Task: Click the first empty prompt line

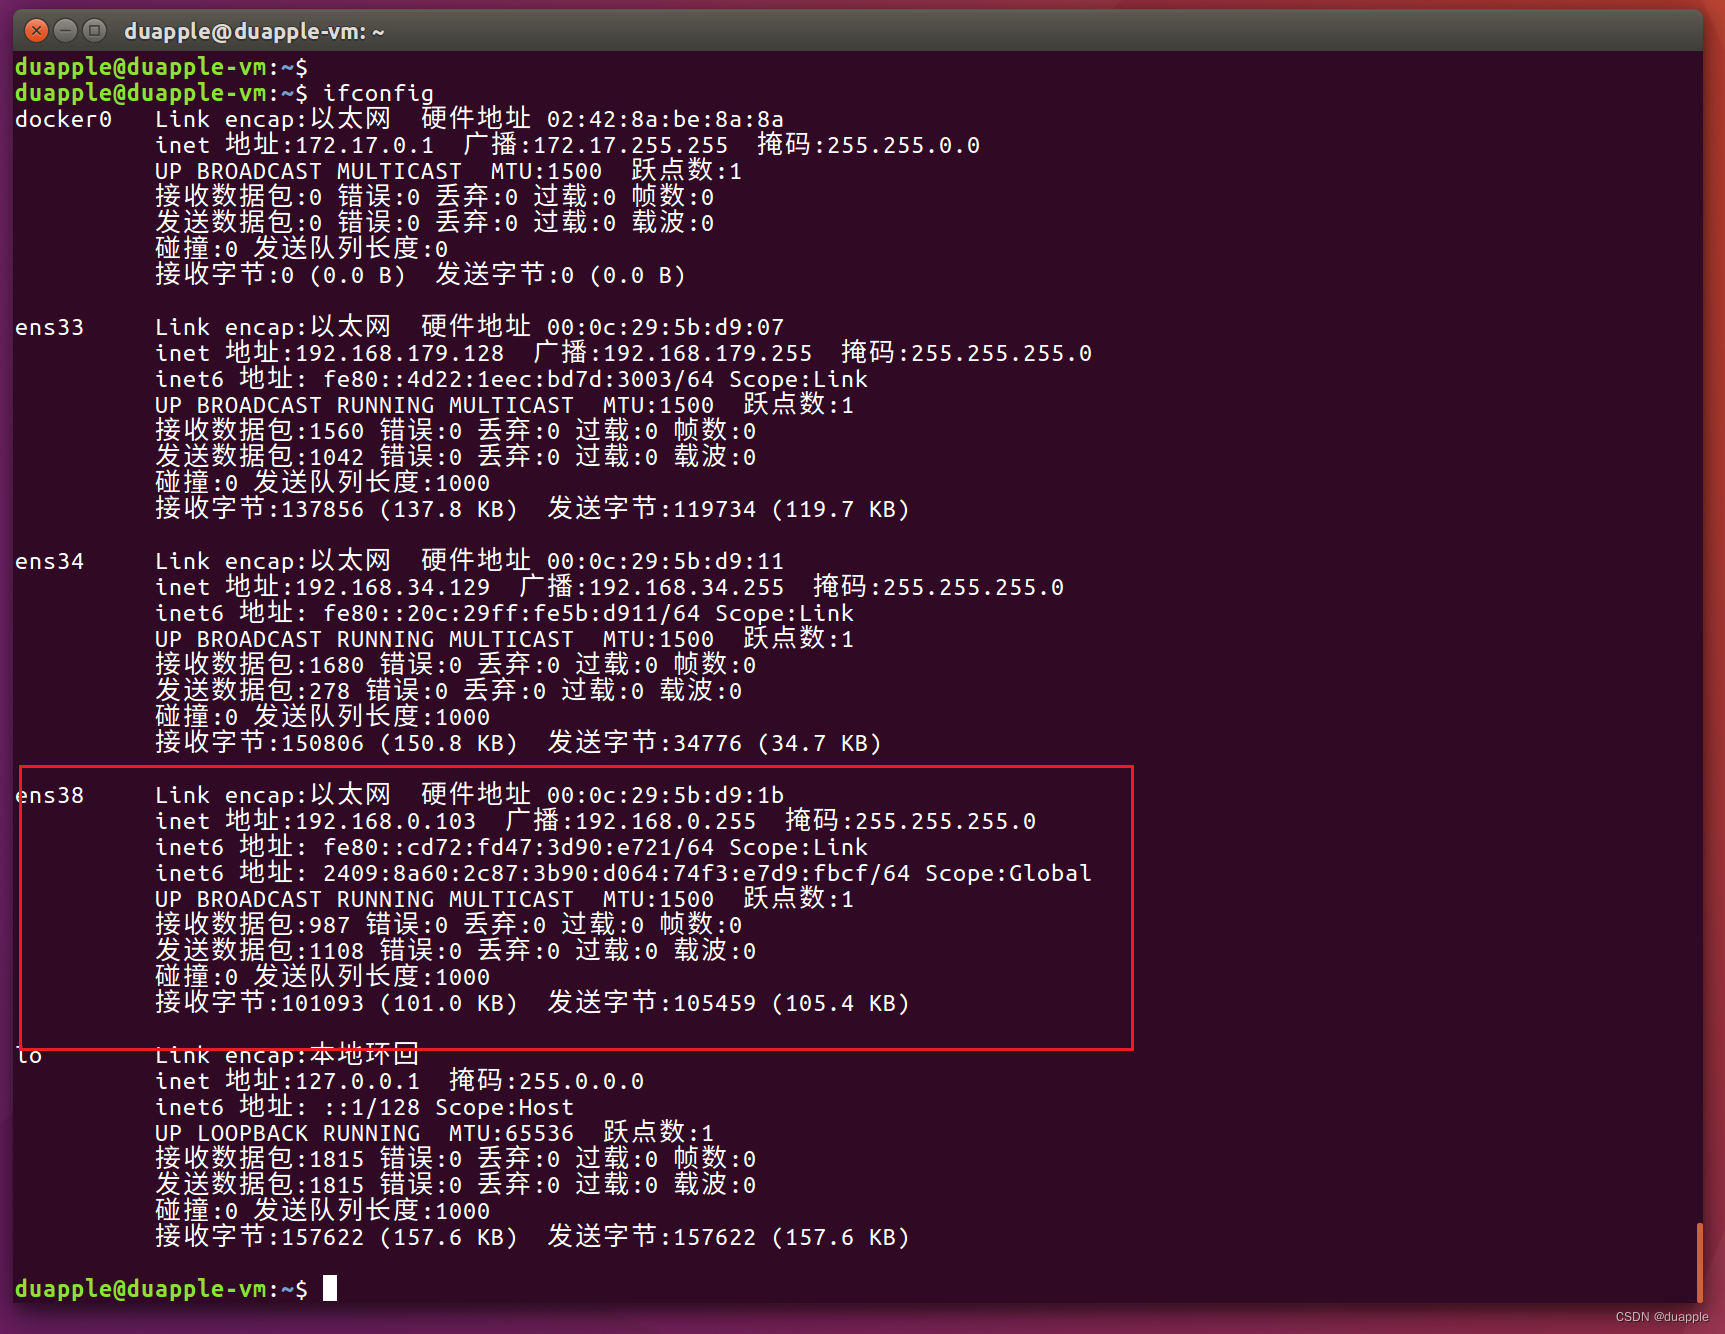Action: pos(161,67)
